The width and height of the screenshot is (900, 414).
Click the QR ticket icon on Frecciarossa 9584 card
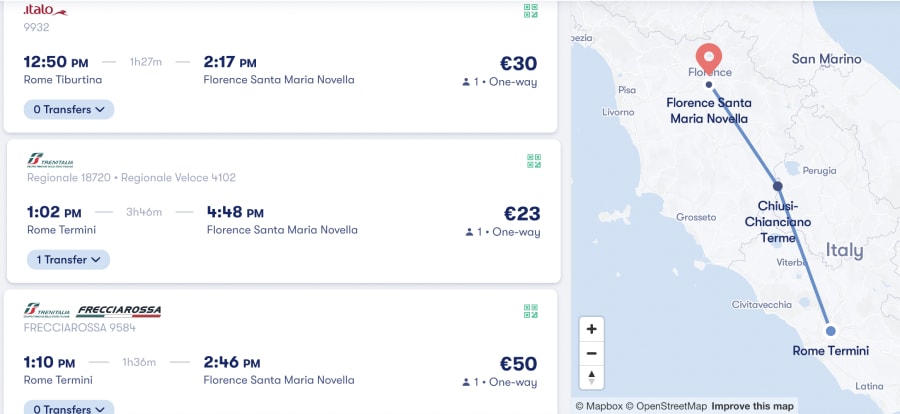pyautogui.click(x=531, y=311)
